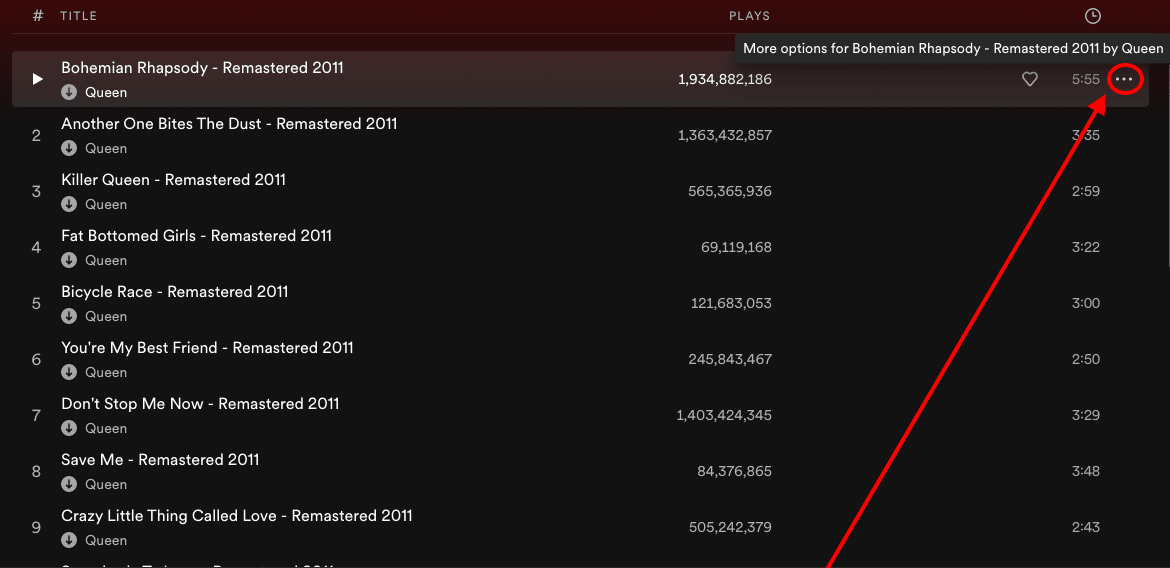Click the downloaded icon under Bicycle Race

(69, 316)
